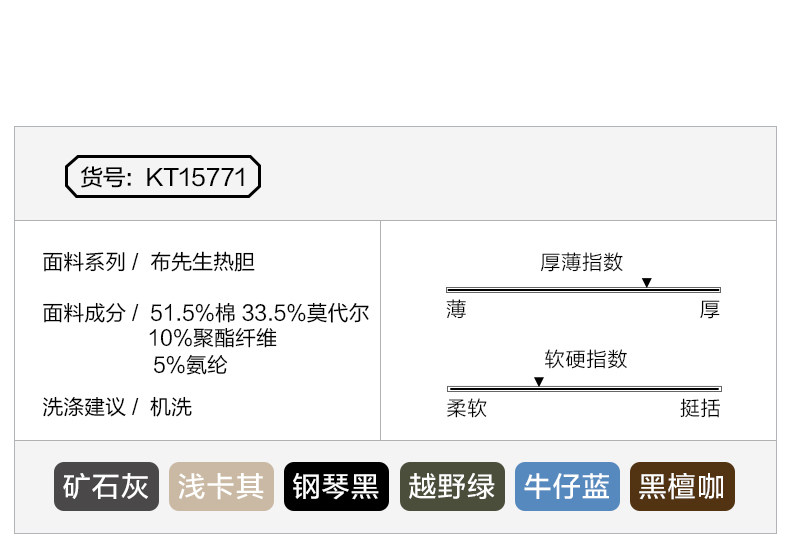Image resolution: width=790 pixels, height=546 pixels.
Task: Click the 货号: KT15771 badge
Action: 163,178
